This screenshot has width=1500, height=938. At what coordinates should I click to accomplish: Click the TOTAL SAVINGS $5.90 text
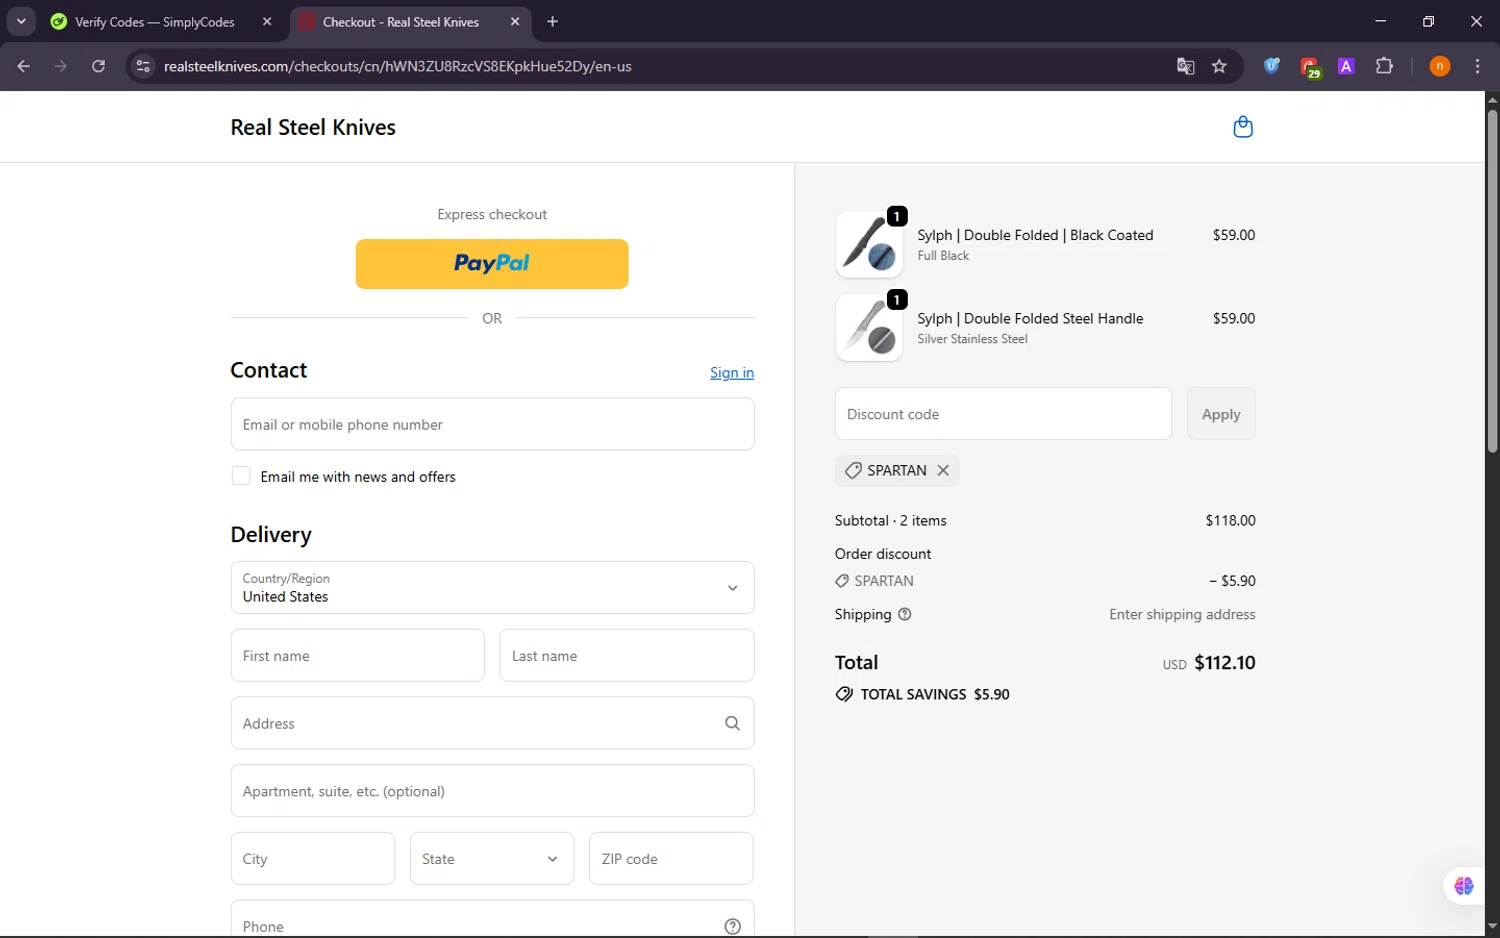[935, 694]
